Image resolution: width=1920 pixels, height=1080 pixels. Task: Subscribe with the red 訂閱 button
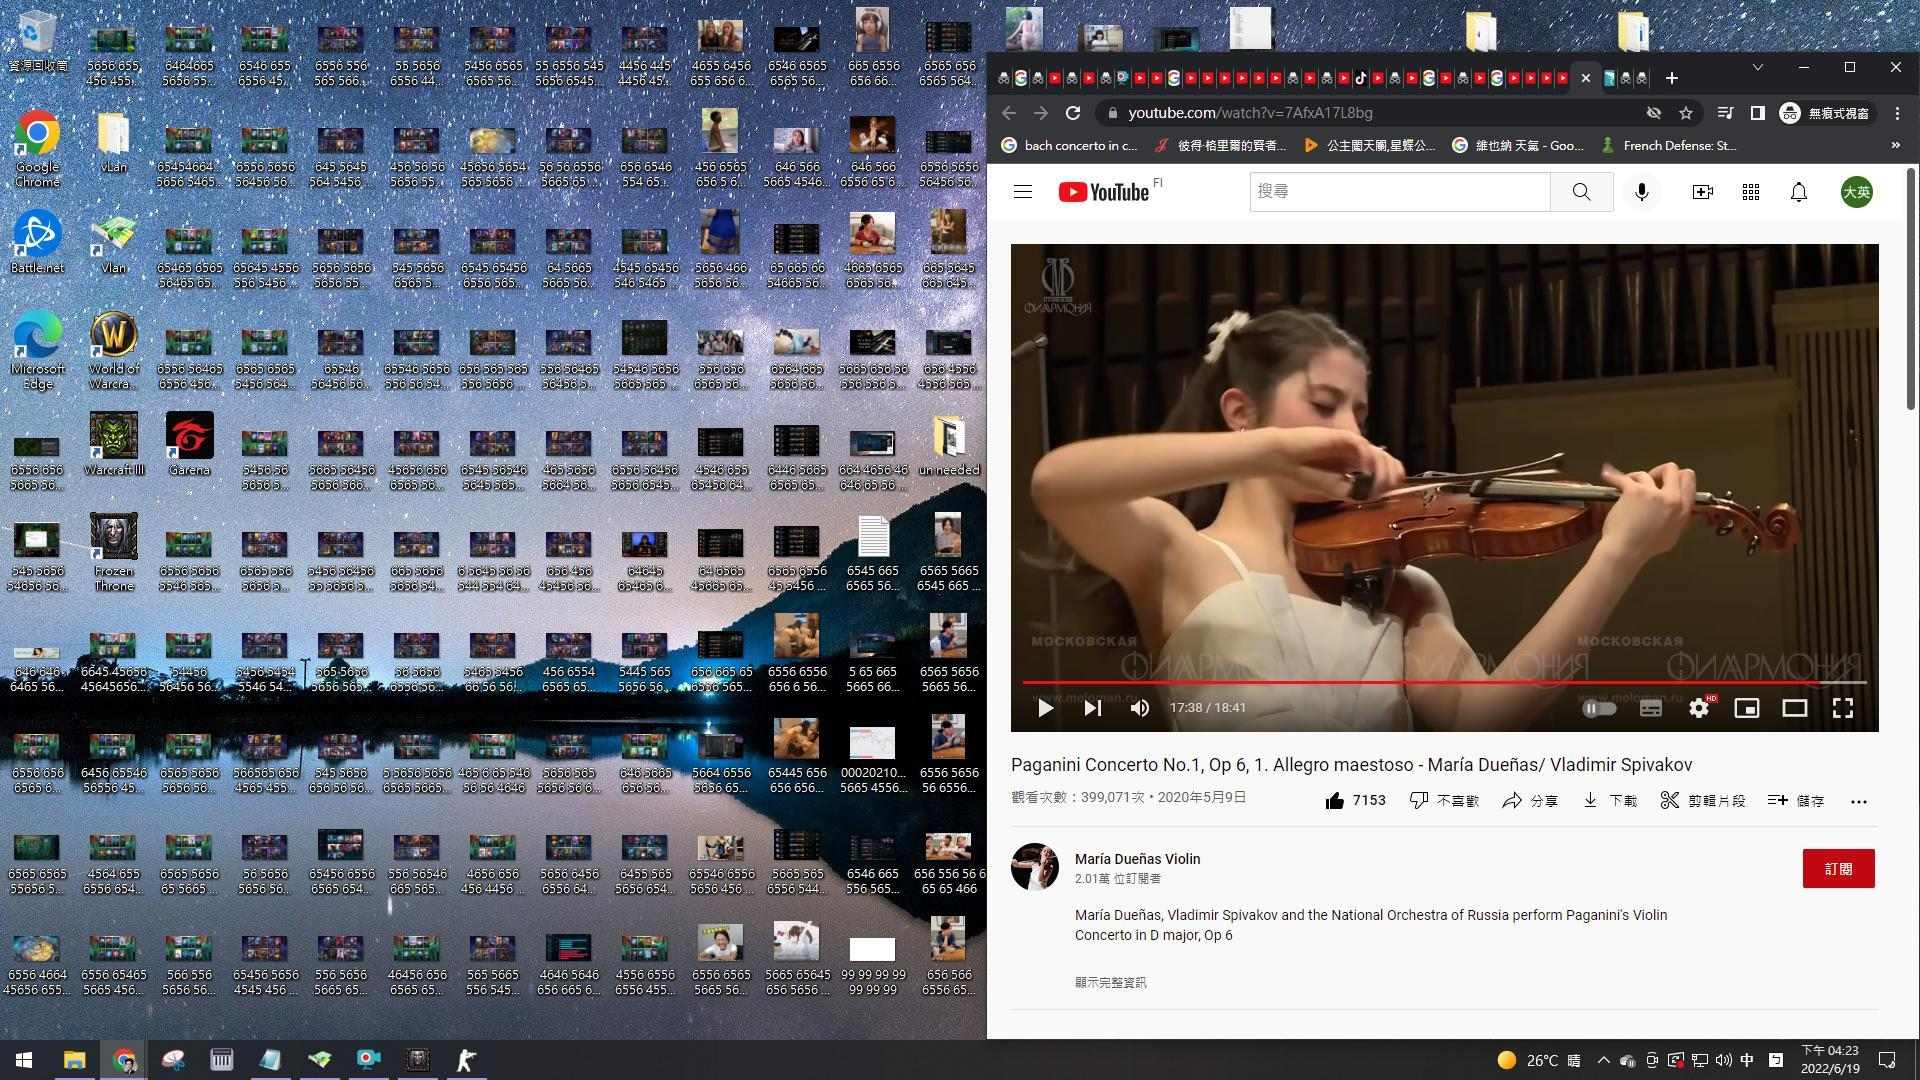(x=1838, y=868)
